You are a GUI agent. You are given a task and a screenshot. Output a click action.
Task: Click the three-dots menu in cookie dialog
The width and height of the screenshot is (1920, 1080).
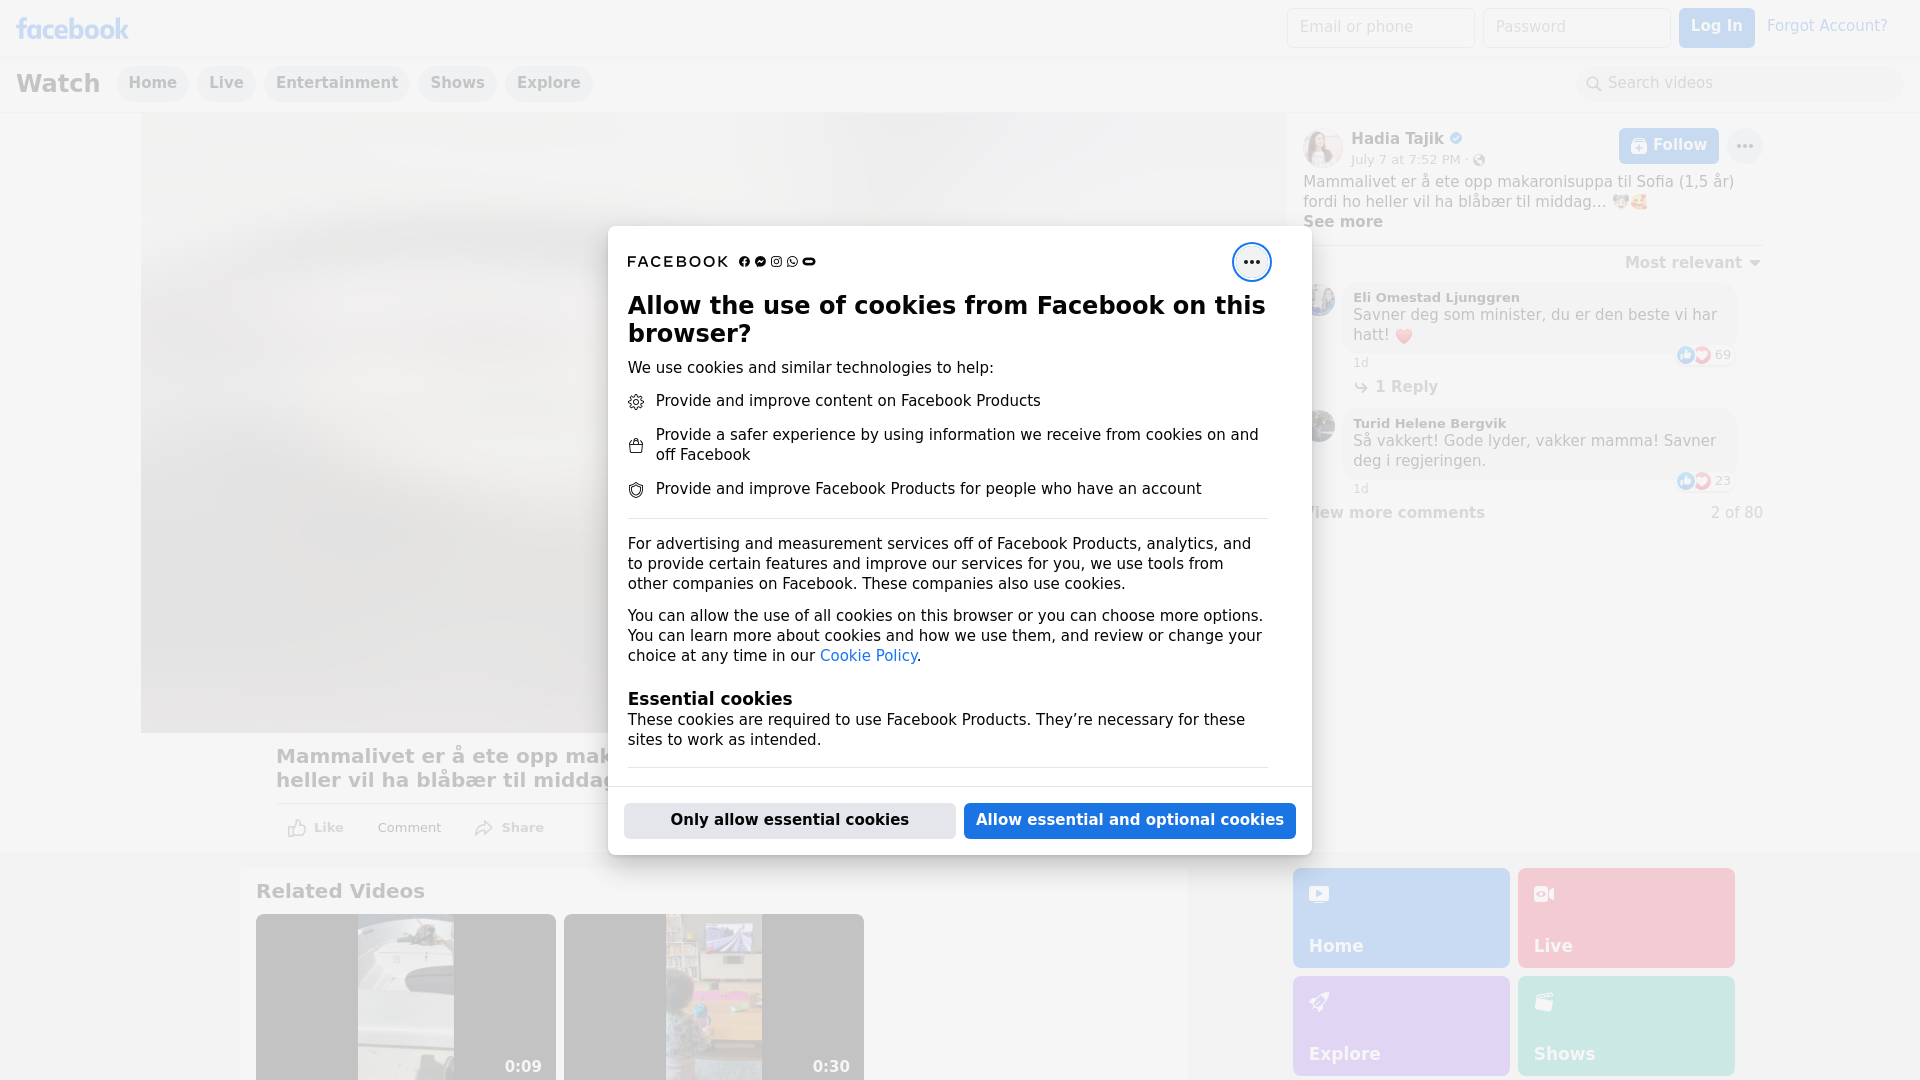(1251, 262)
